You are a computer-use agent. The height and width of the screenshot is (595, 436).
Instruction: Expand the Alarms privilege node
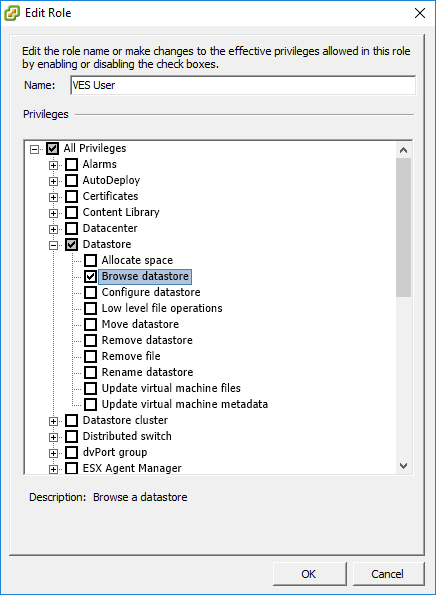[x=54, y=165]
